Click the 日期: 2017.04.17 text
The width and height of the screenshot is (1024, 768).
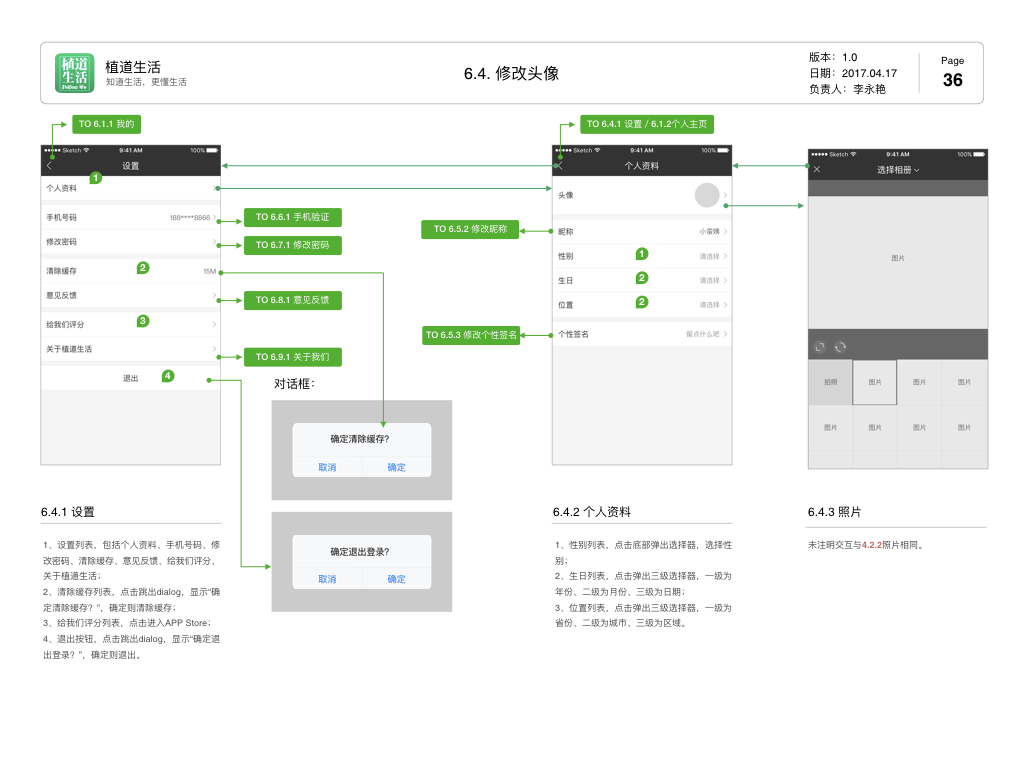[853, 73]
